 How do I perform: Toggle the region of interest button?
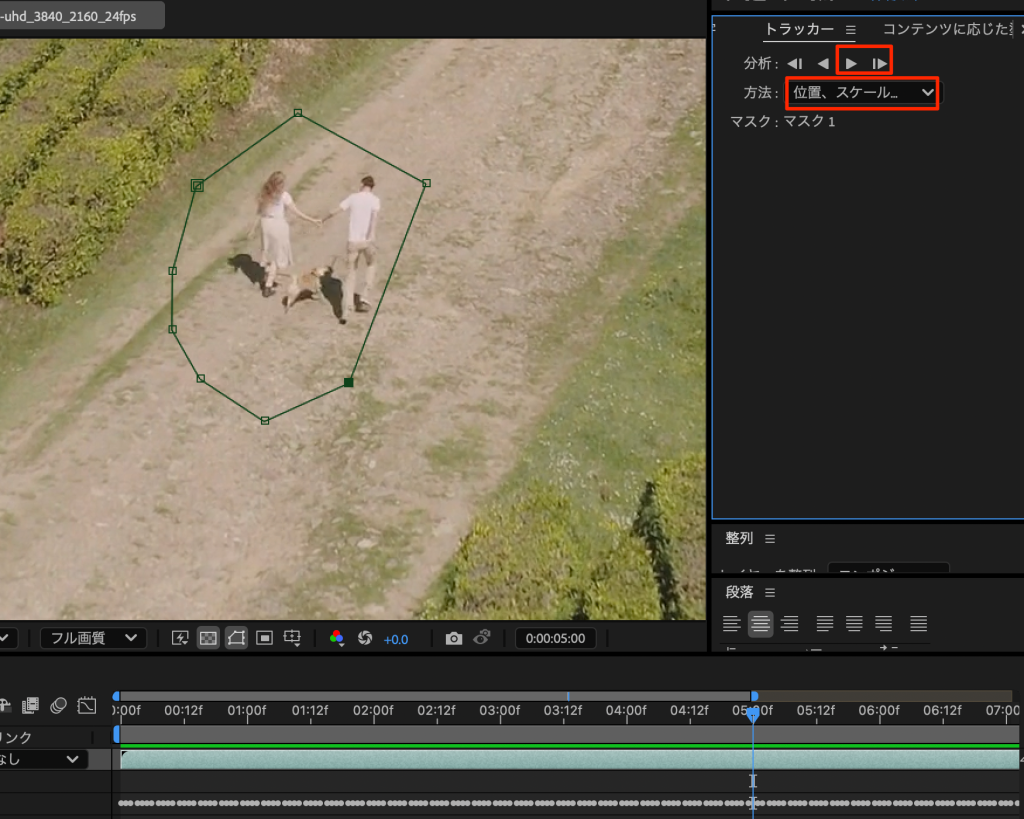(x=264, y=638)
